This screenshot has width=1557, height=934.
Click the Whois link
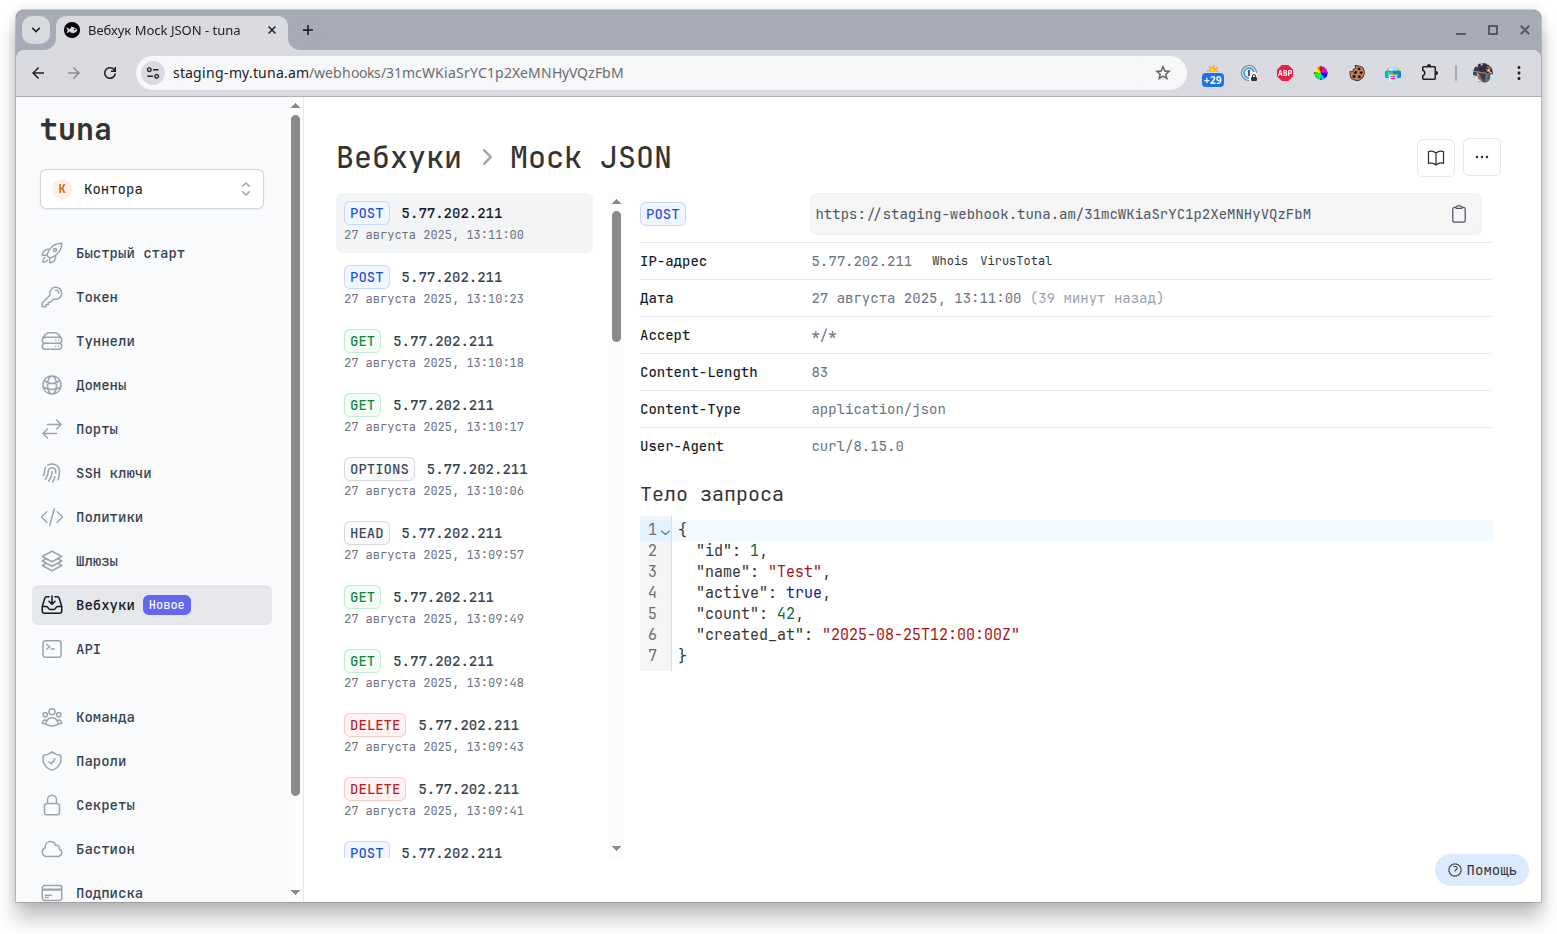tap(950, 261)
